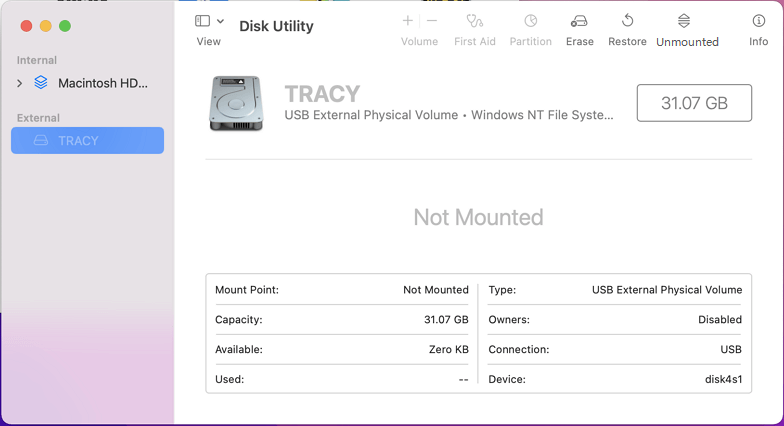Click the disk4s1 device value
This screenshot has width=784, height=426.
point(722,380)
